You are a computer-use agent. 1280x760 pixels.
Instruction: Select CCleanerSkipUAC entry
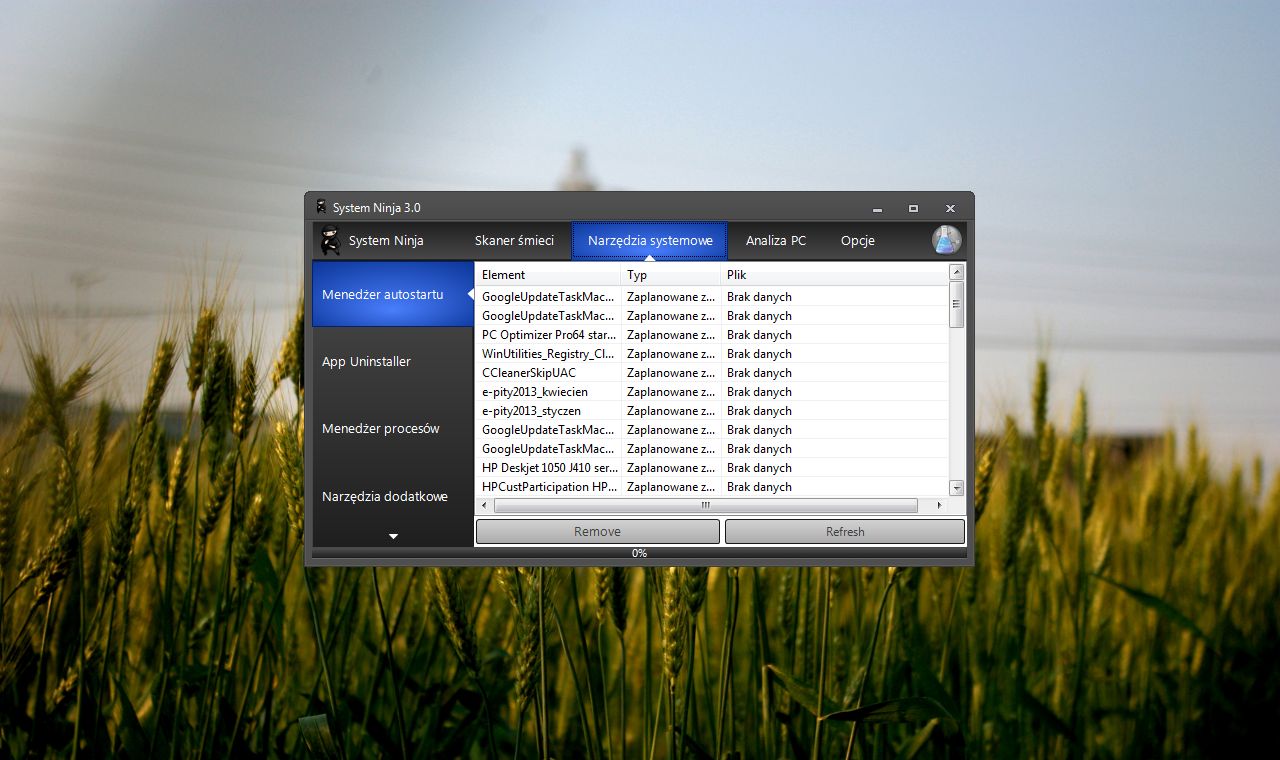tap(712, 372)
